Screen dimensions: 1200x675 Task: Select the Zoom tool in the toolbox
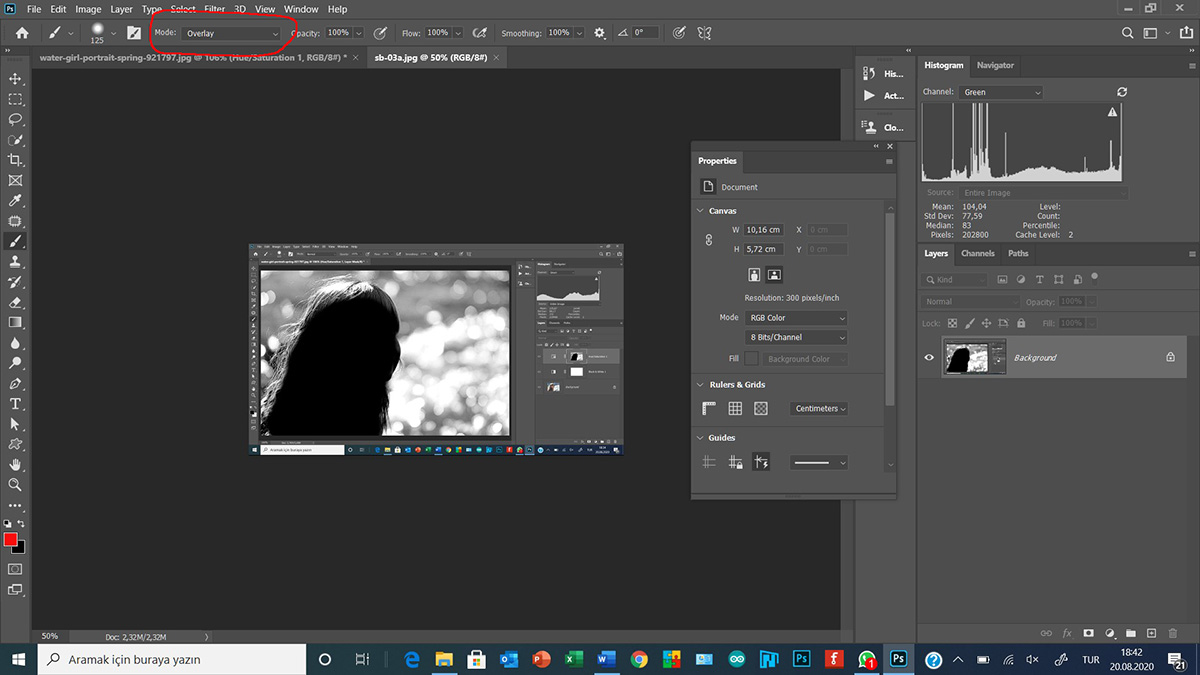(x=15, y=485)
